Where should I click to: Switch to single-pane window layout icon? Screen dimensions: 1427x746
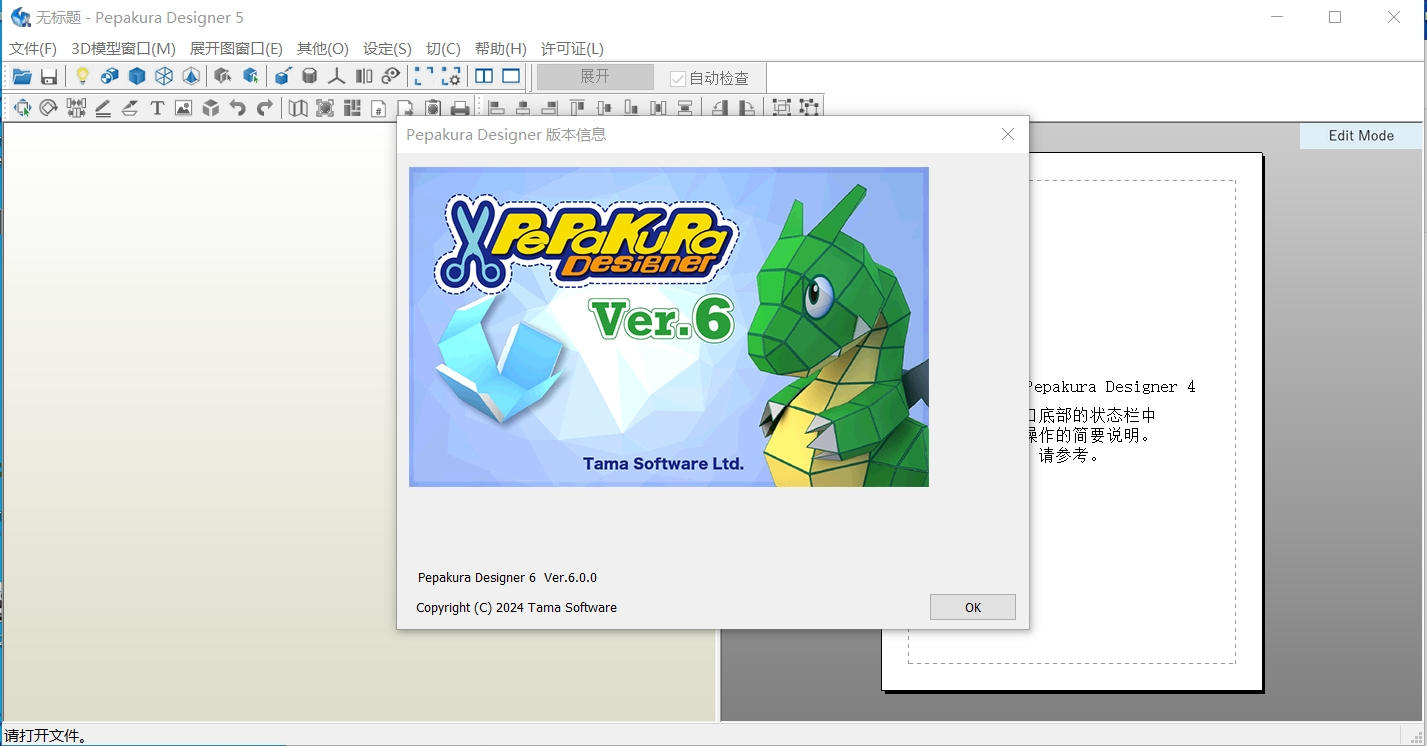pyautogui.click(x=511, y=77)
